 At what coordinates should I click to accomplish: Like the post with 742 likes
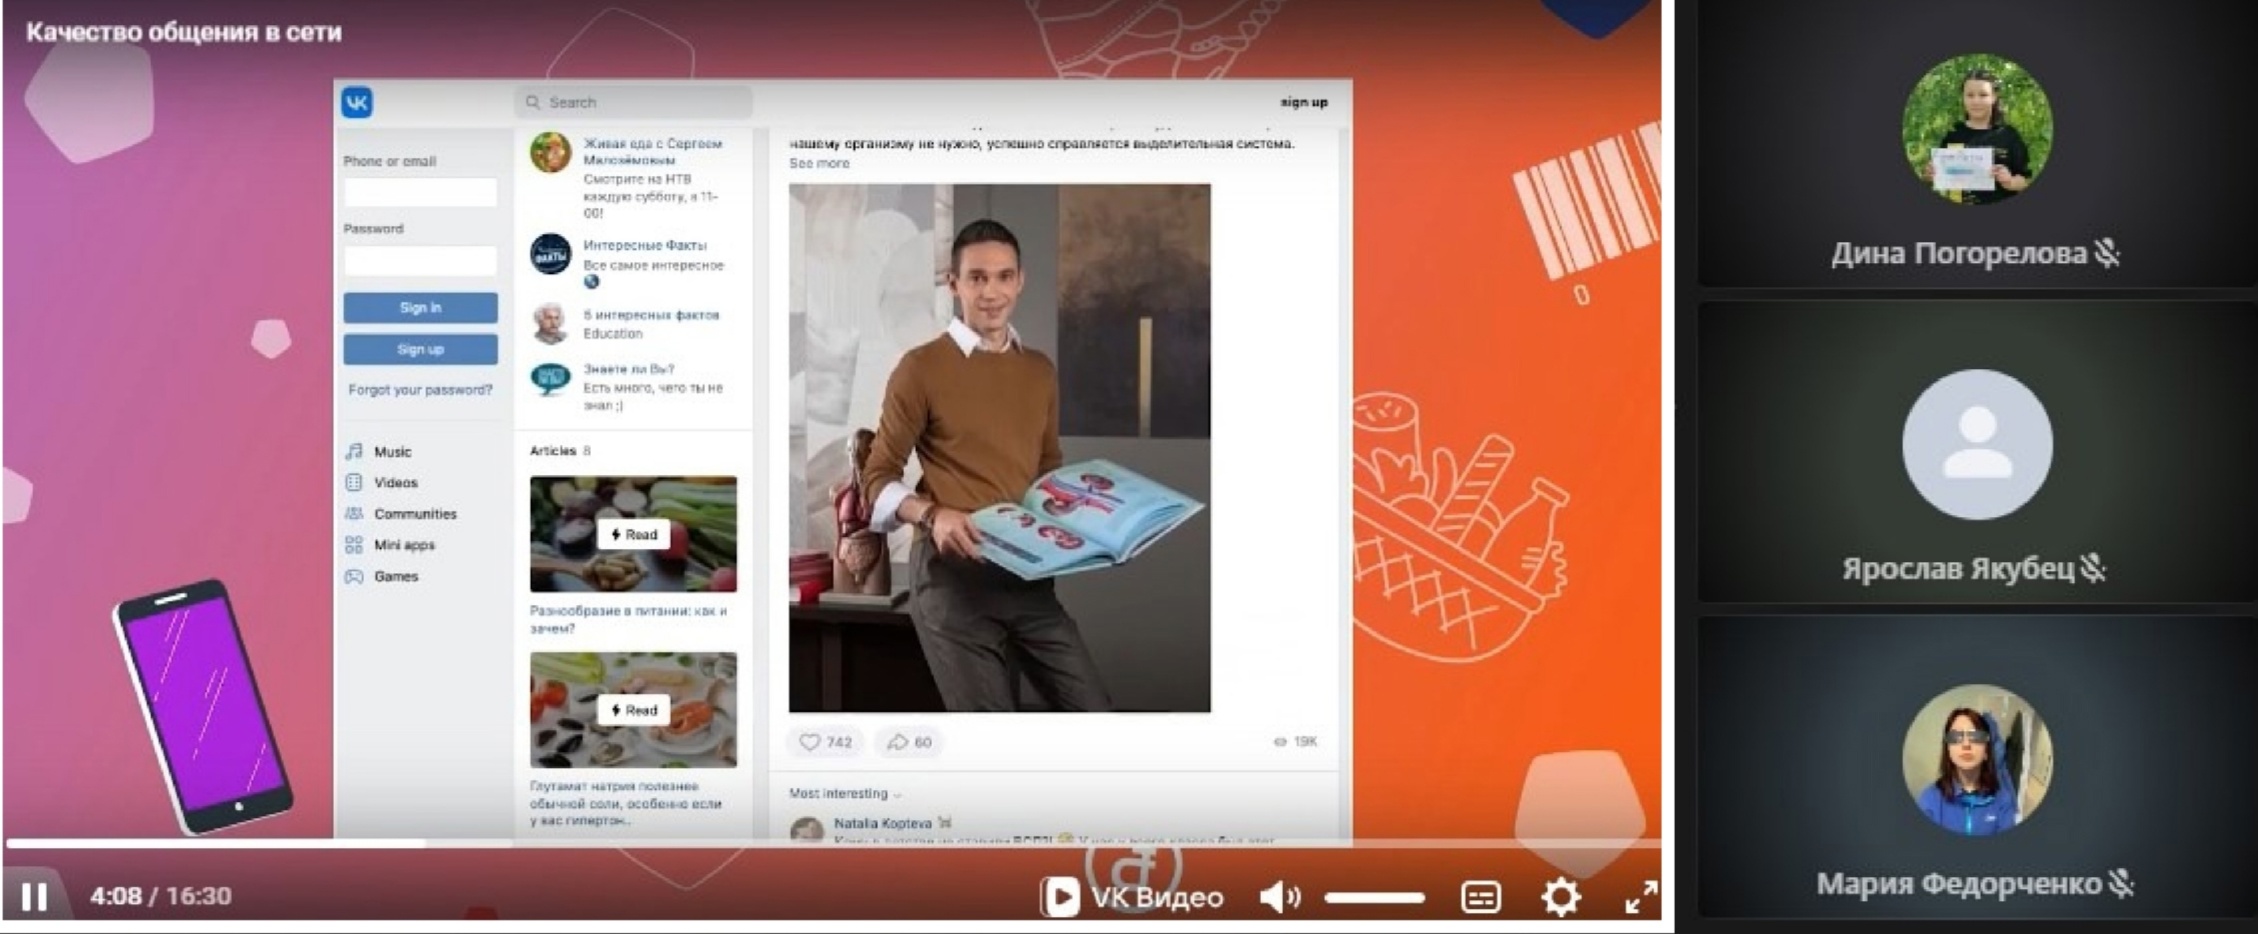tap(825, 742)
